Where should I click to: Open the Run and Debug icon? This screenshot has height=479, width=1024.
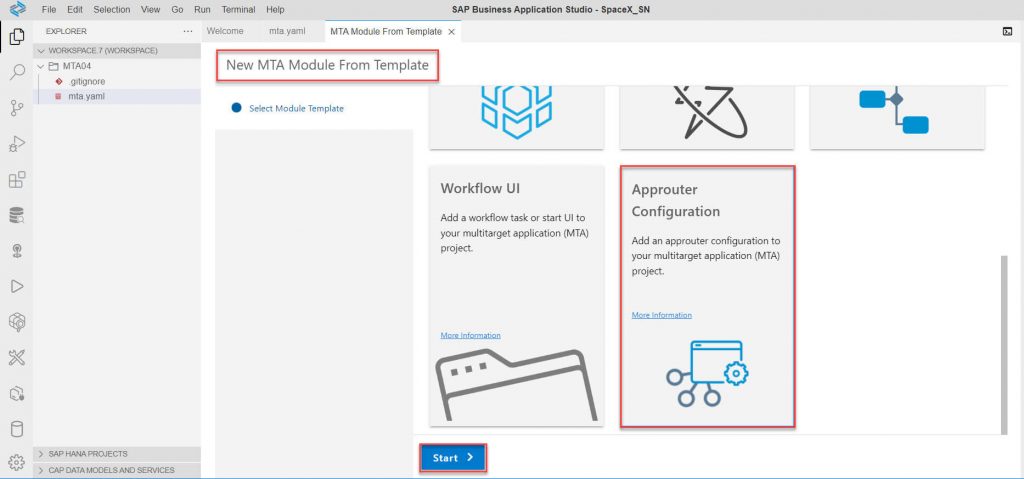point(17,144)
